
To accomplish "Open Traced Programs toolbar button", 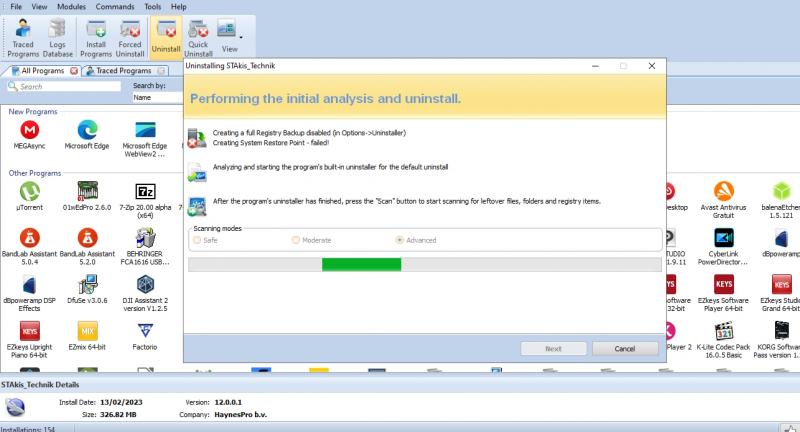I will 23,38.
